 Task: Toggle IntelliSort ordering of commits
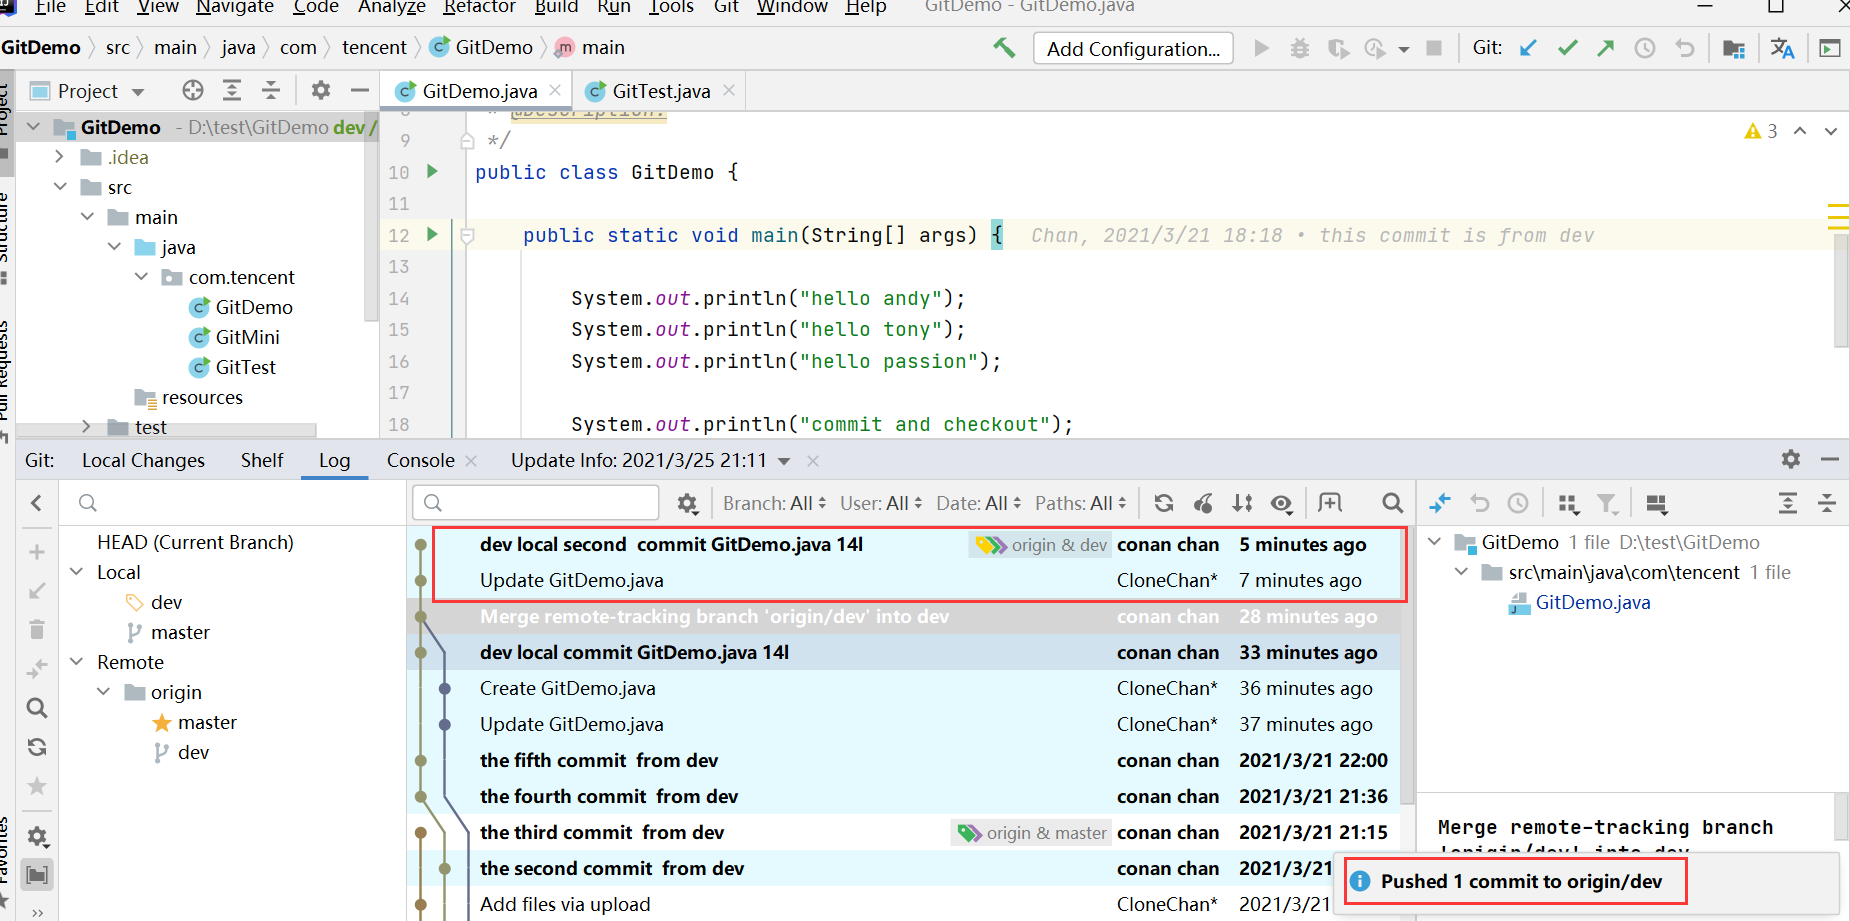1242,503
